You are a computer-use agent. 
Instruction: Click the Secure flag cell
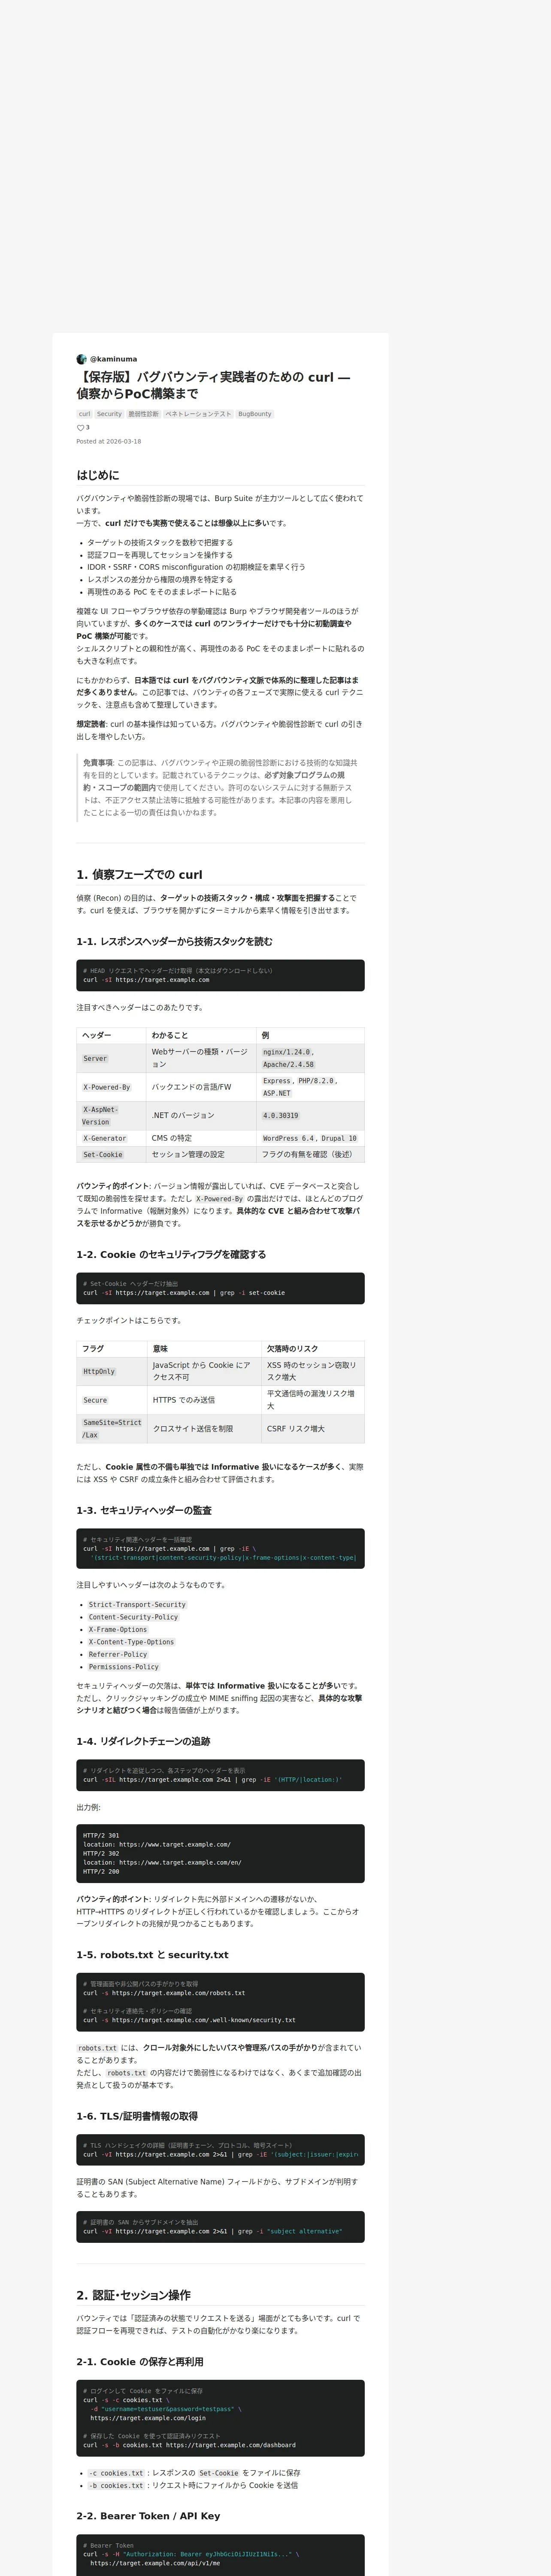[112, 1400]
